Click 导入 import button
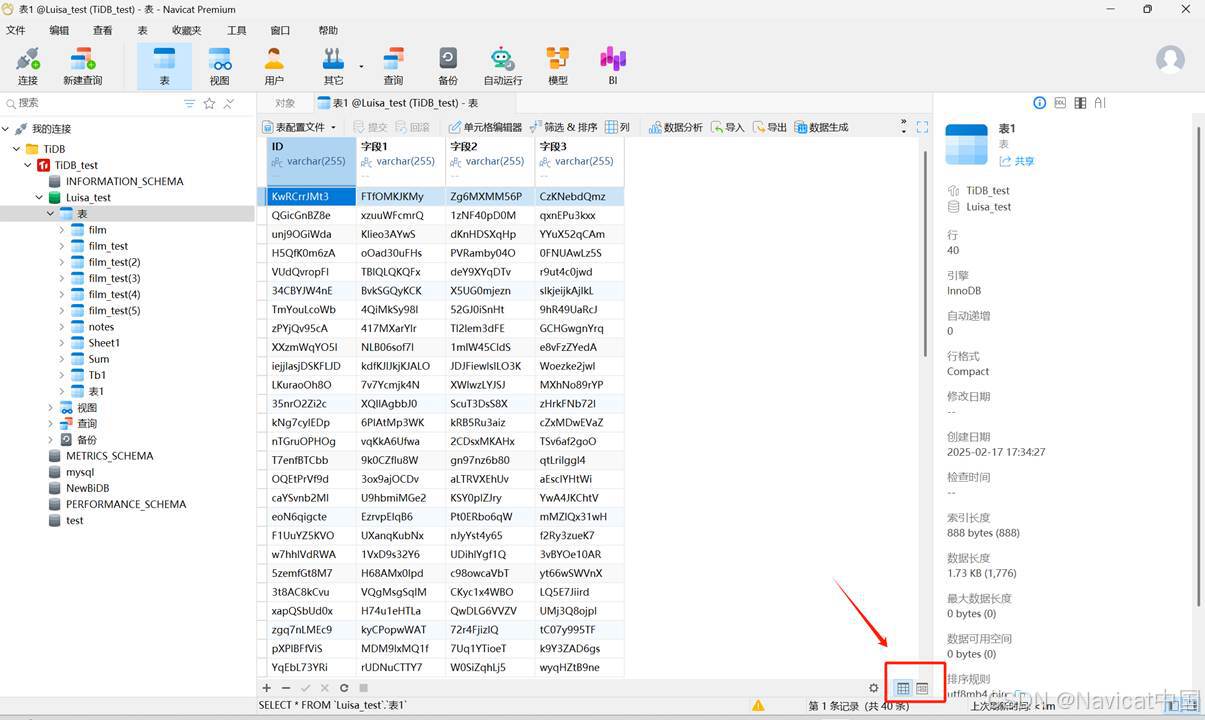 [727, 127]
